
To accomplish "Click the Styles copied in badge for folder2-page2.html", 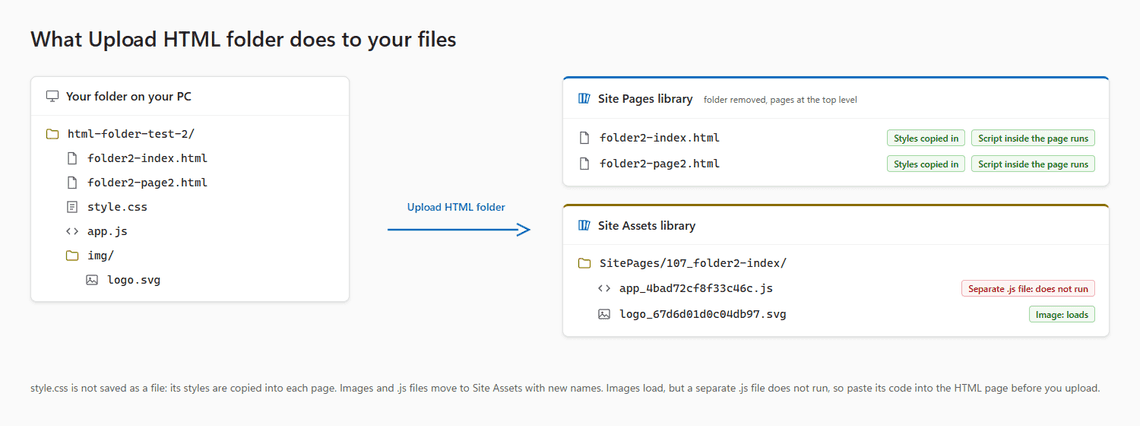I will point(926,164).
